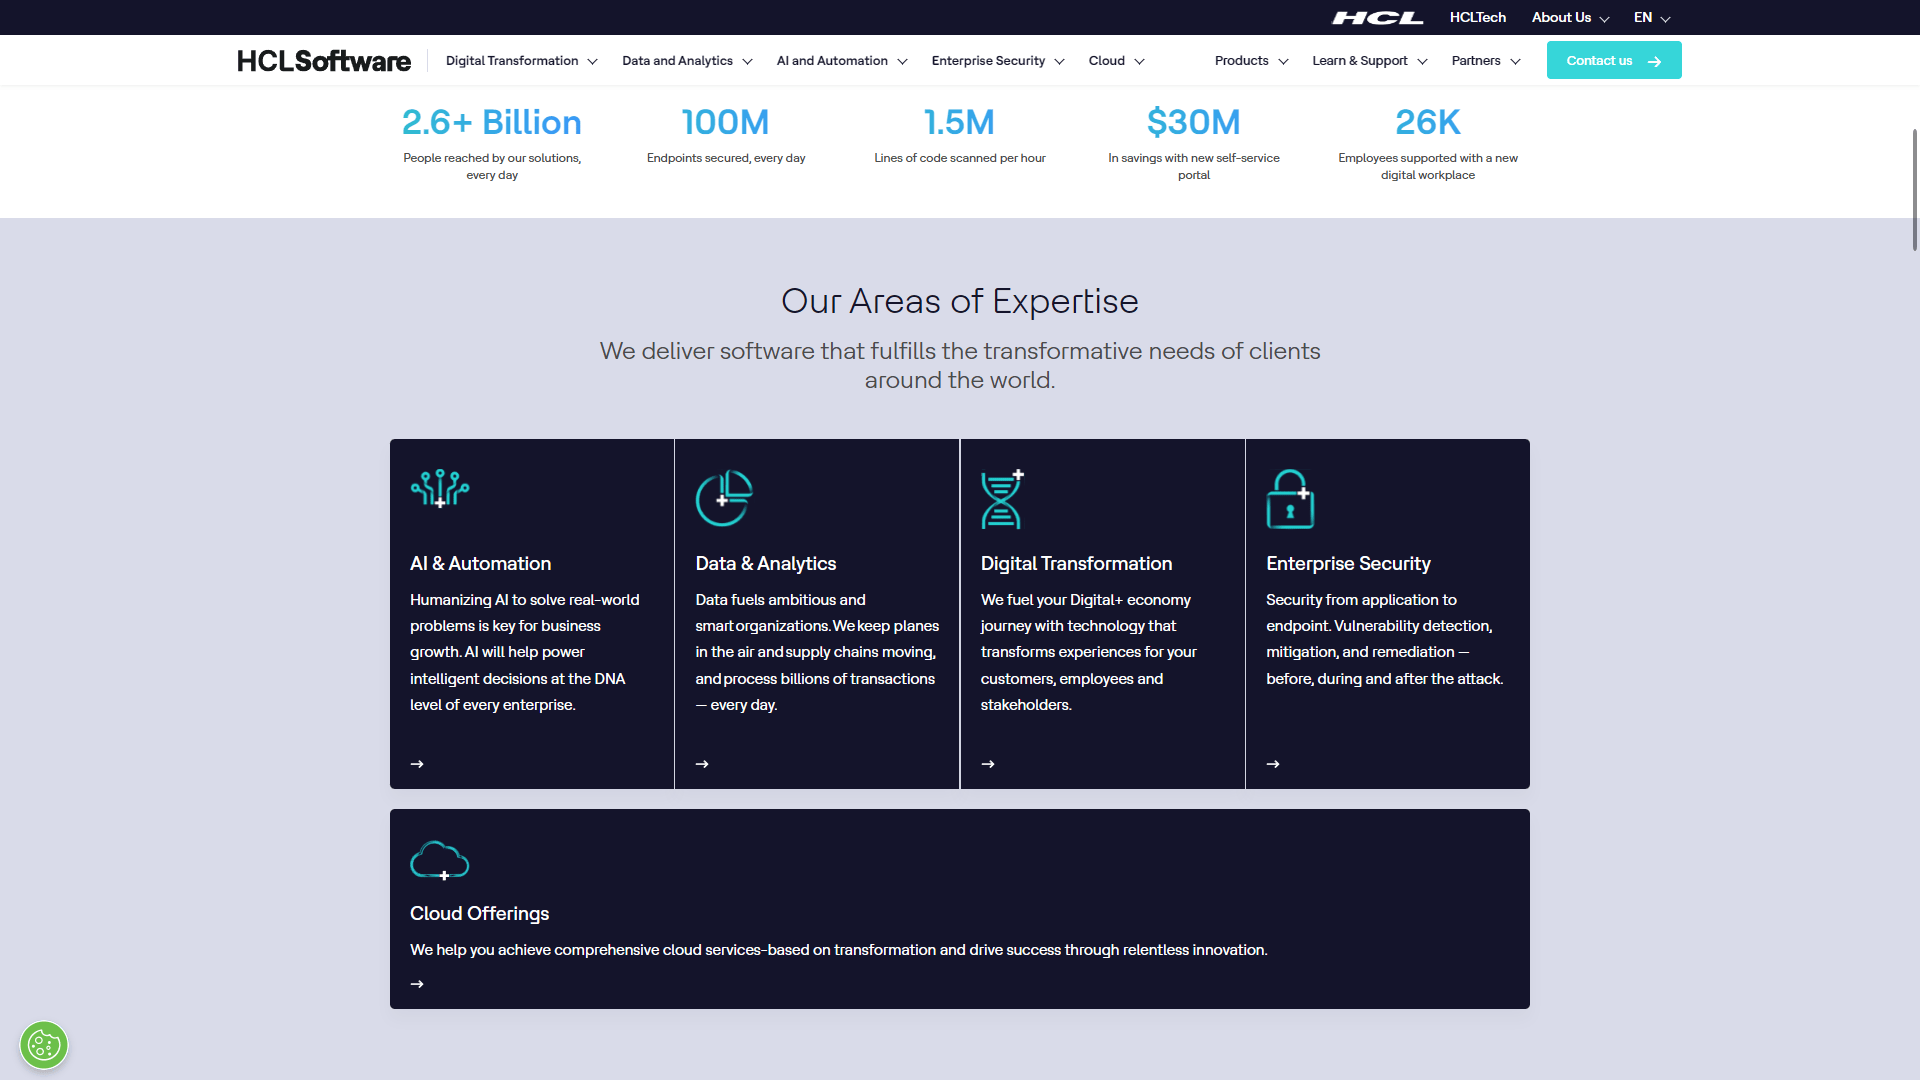Follow the arrow under Digital Transformation card
The height and width of the screenshot is (1080, 1920).
[x=988, y=764]
